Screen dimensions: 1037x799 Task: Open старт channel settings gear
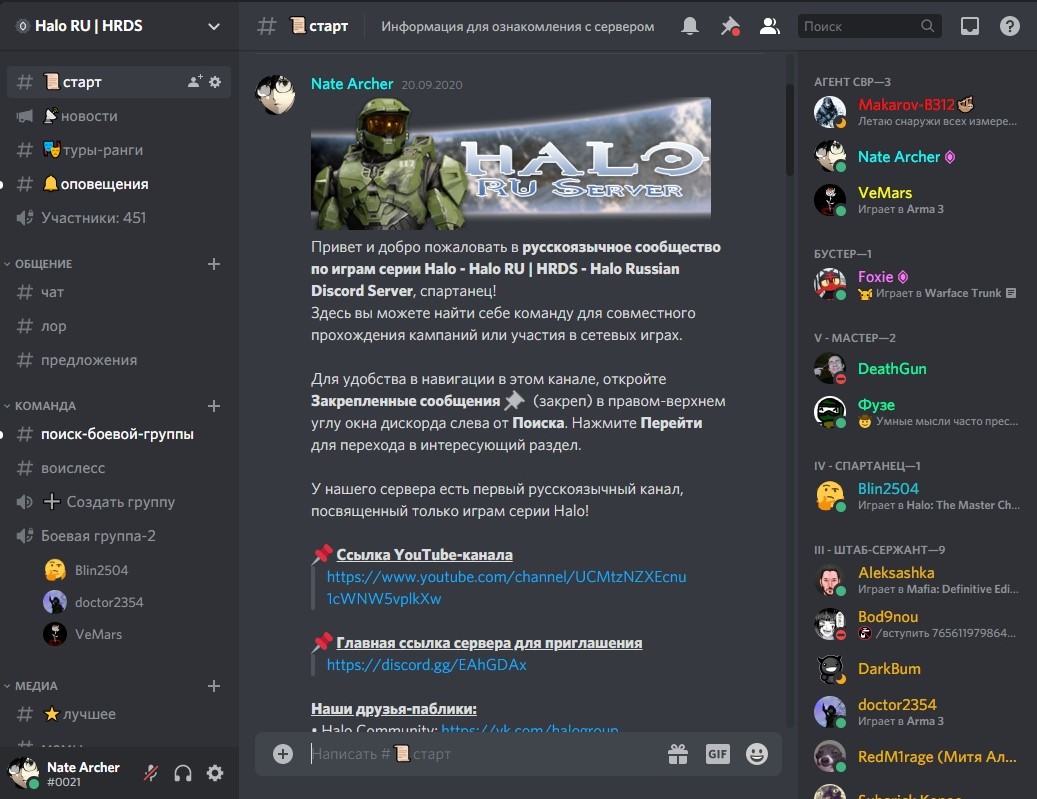[215, 81]
